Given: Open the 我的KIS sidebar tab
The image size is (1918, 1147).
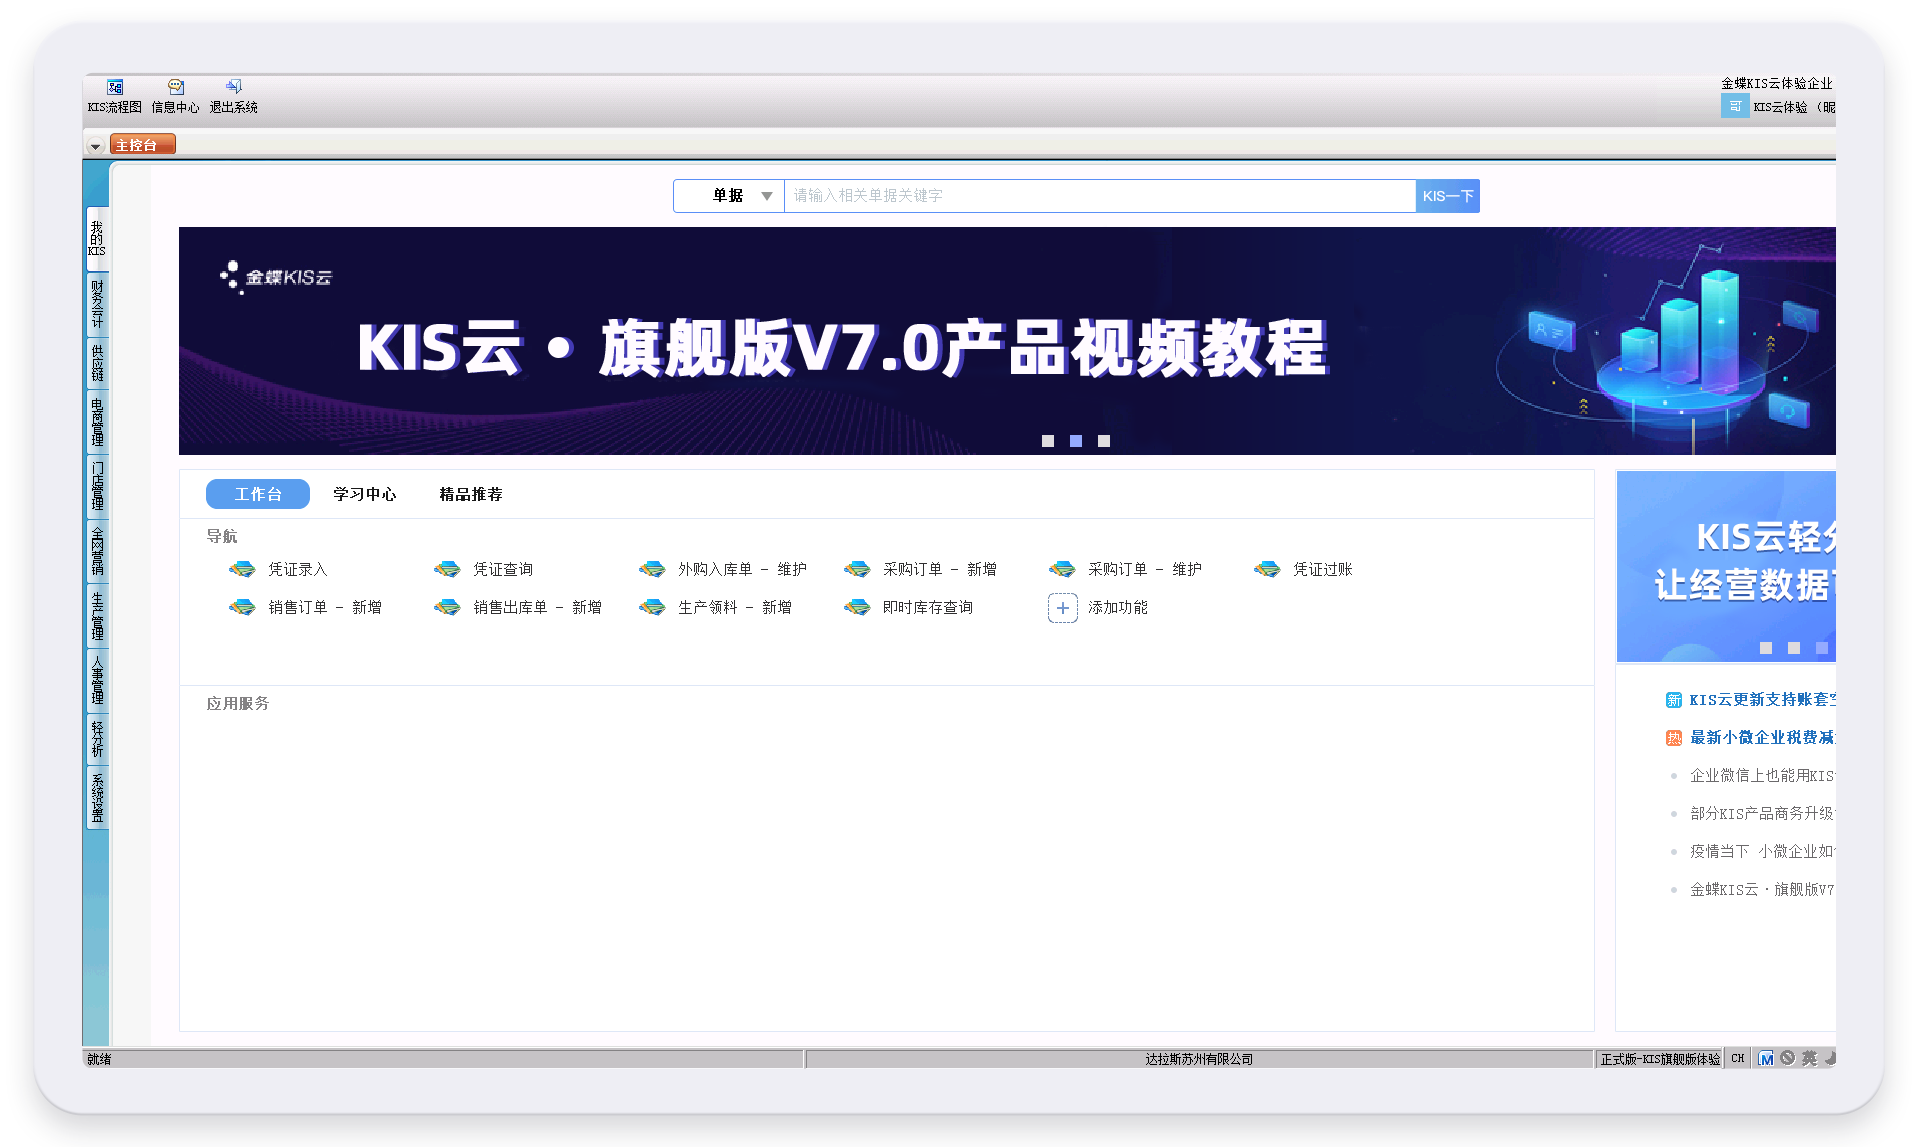Looking at the screenshot, I should [97, 239].
